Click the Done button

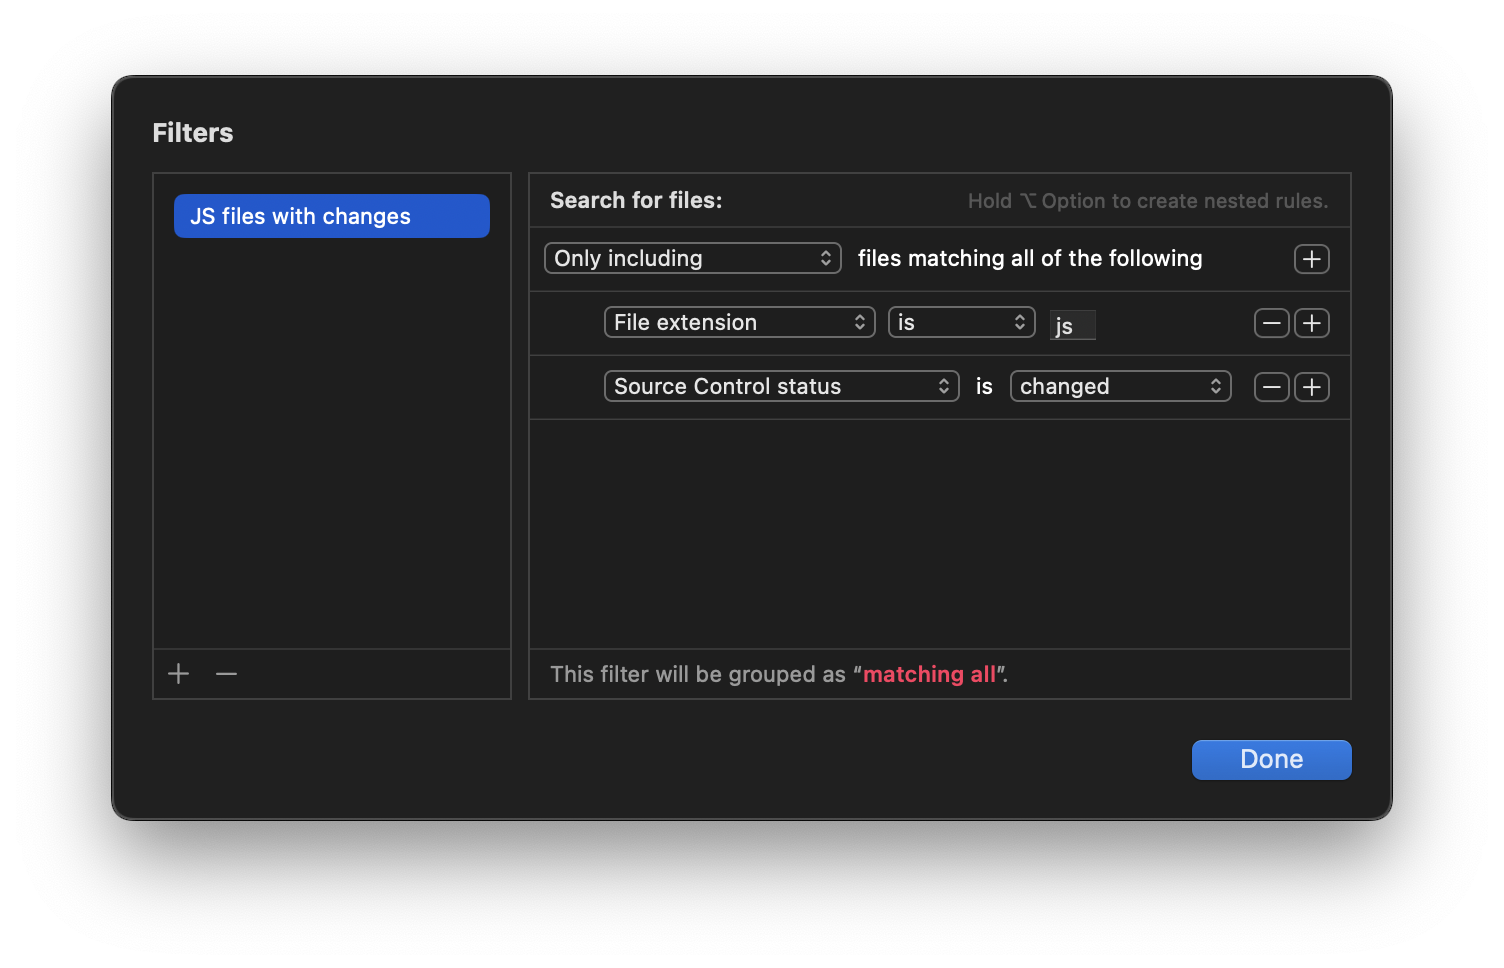1272,760
